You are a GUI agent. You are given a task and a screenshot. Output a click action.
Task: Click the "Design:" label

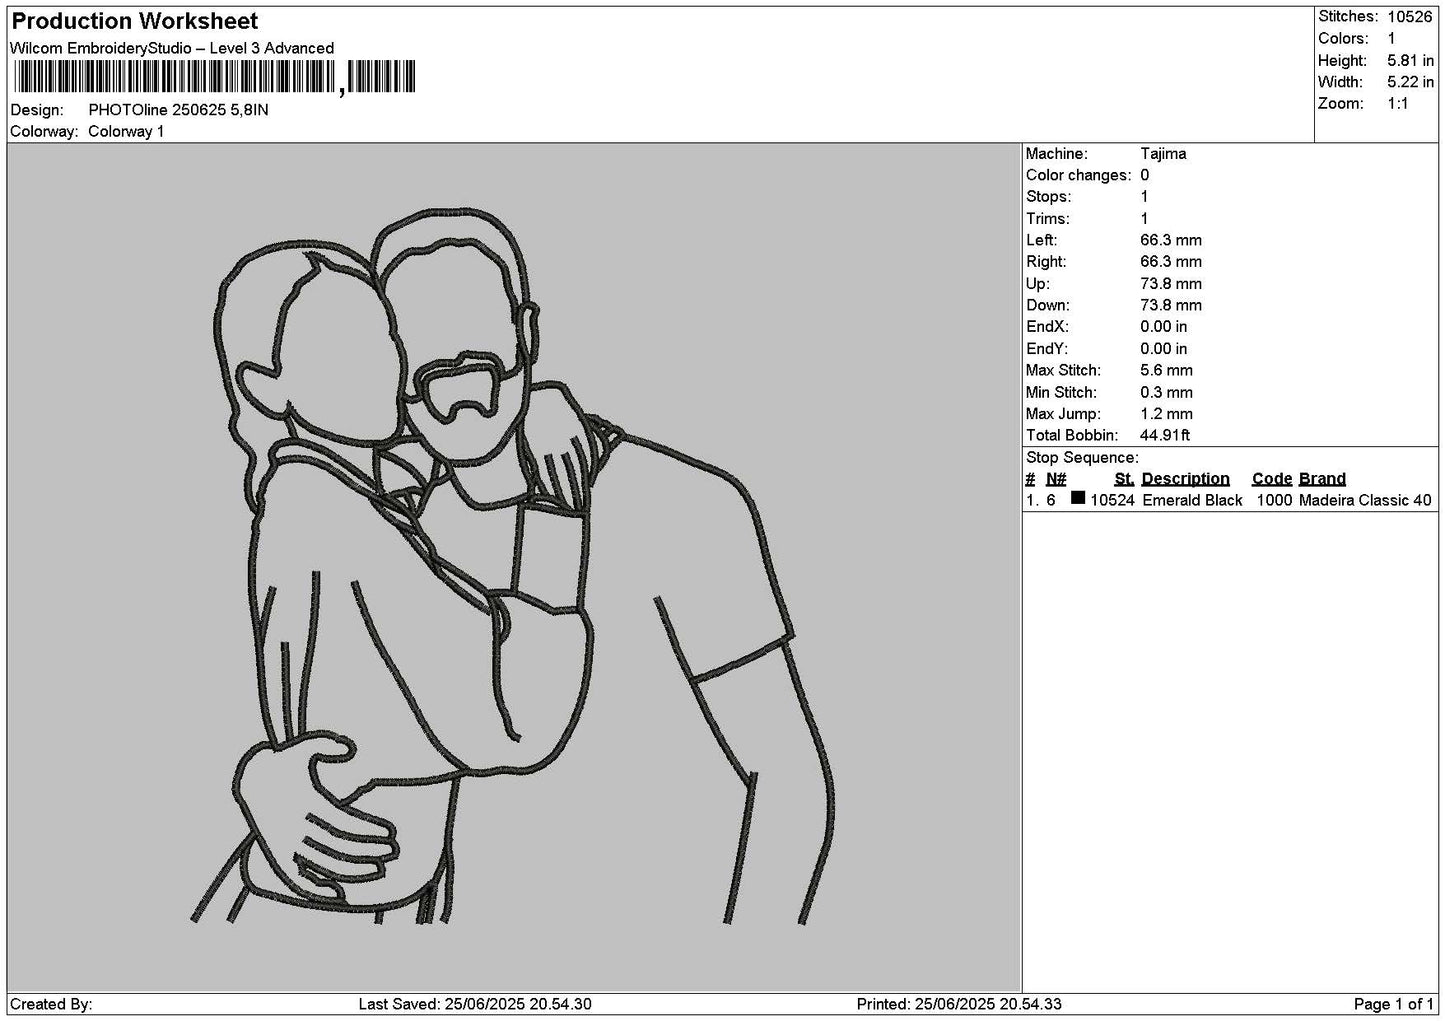[x=37, y=110]
